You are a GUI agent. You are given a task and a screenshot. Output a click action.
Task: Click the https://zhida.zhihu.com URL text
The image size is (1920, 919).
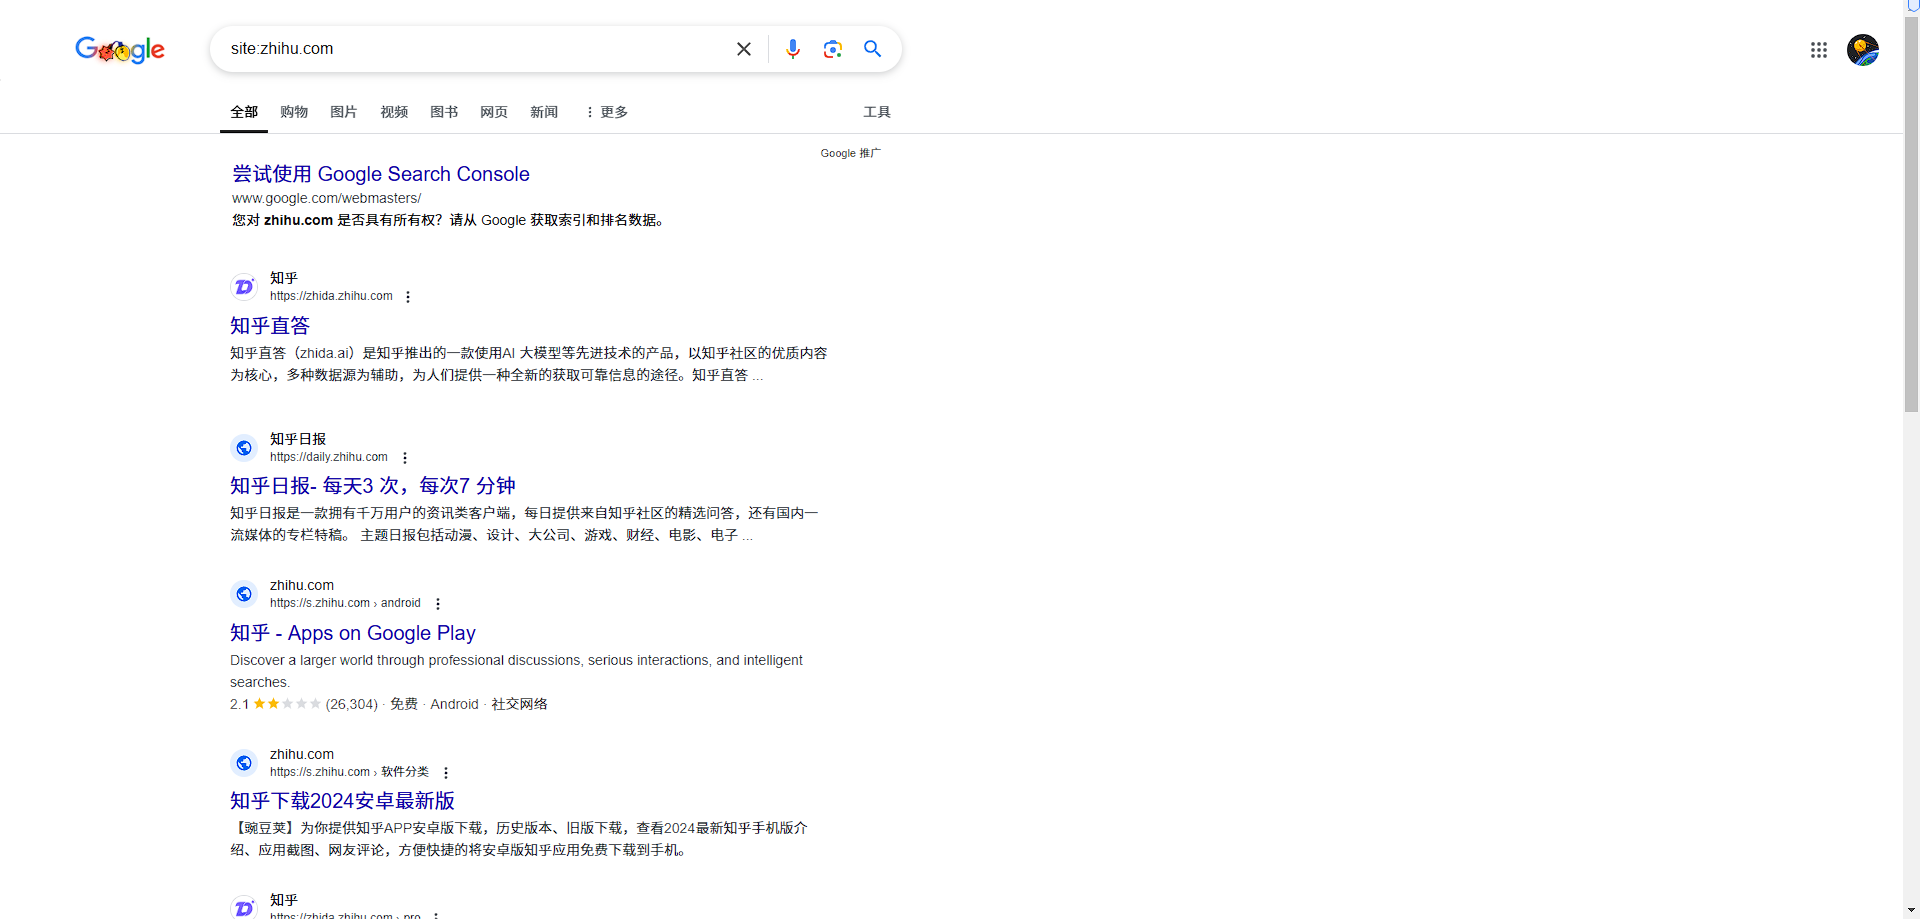(331, 296)
